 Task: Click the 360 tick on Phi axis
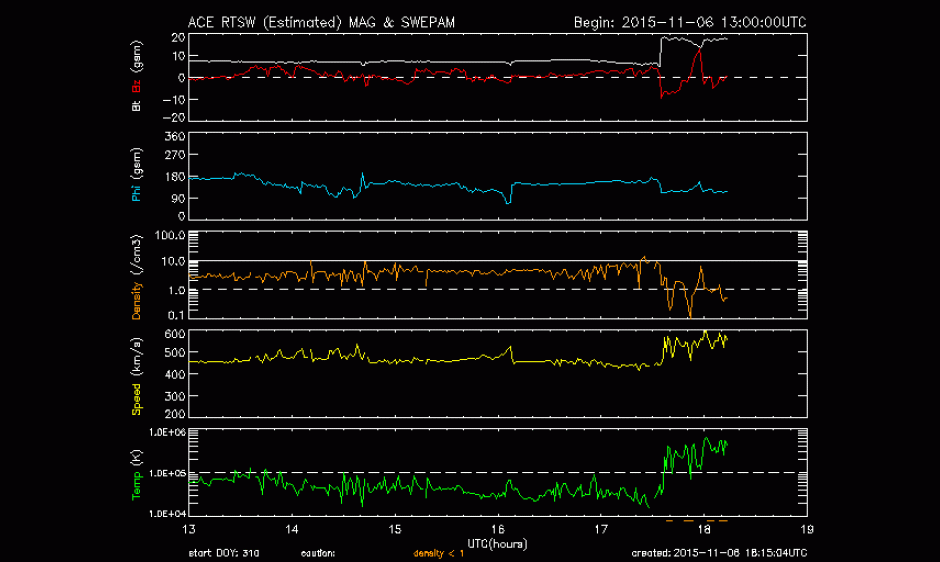tap(175, 136)
